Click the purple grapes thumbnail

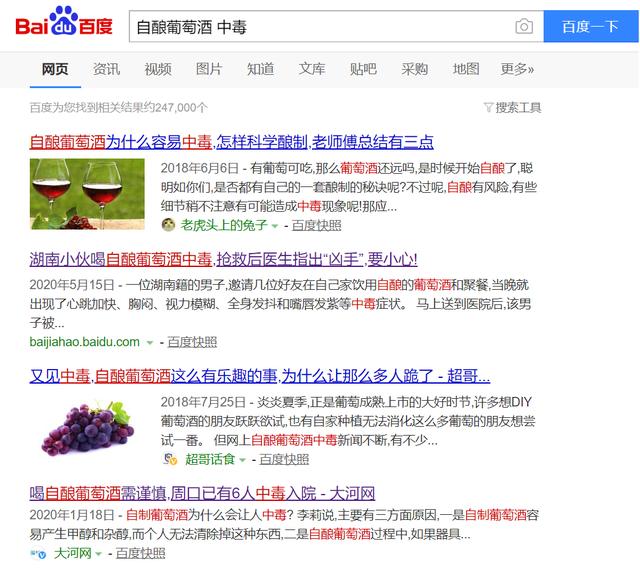87,428
